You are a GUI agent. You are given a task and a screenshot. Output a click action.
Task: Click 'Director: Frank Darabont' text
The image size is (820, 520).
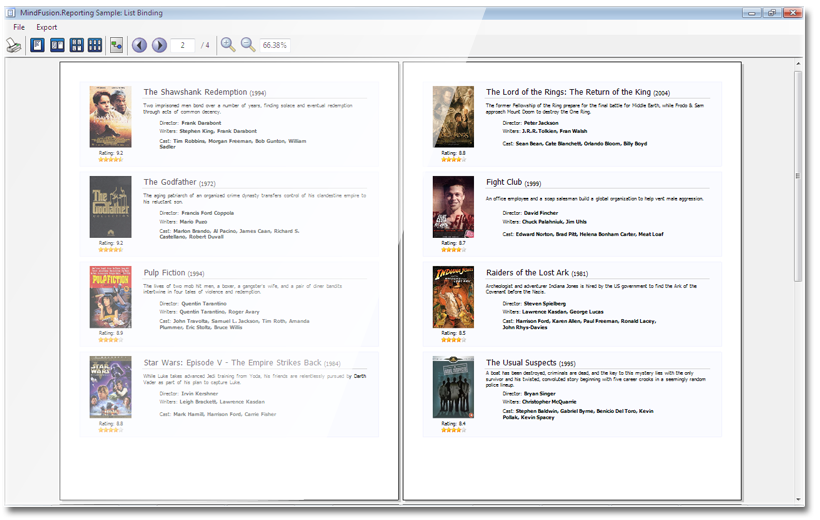click(190, 123)
